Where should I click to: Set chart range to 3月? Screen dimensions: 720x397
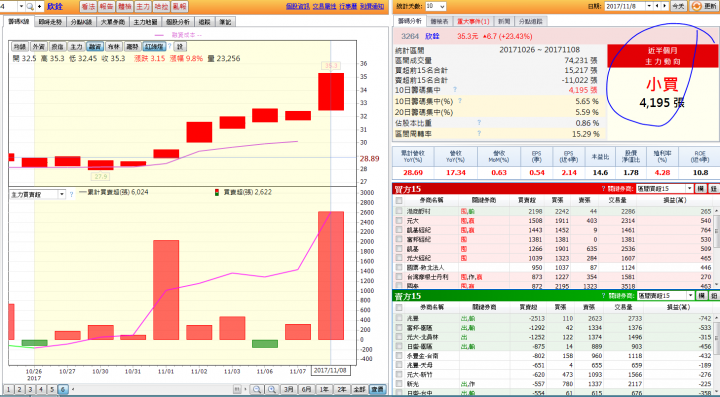(x=288, y=390)
